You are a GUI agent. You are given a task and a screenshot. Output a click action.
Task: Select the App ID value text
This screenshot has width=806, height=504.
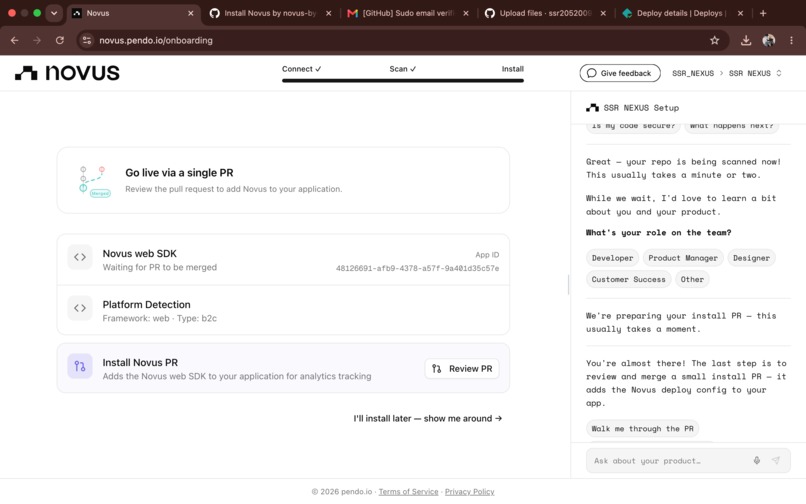[417, 268]
